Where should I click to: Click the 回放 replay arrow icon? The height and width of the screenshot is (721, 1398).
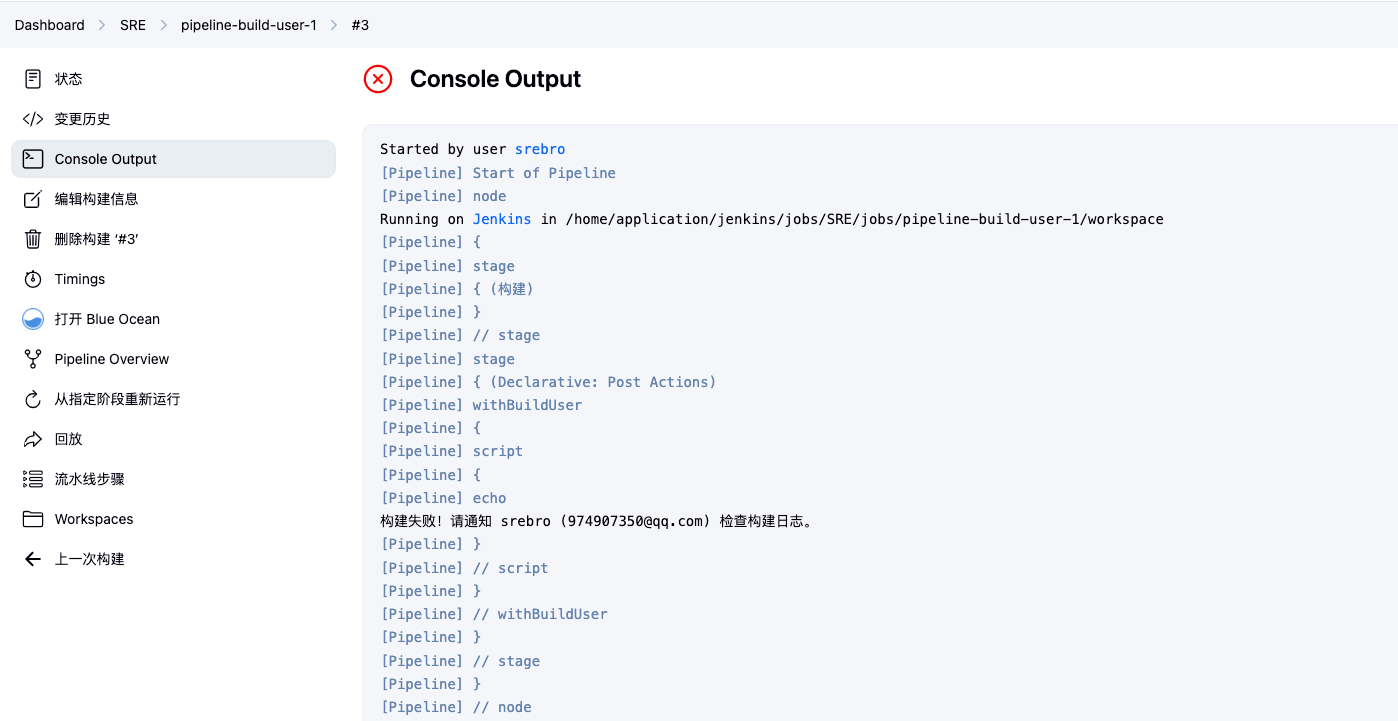(33, 439)
